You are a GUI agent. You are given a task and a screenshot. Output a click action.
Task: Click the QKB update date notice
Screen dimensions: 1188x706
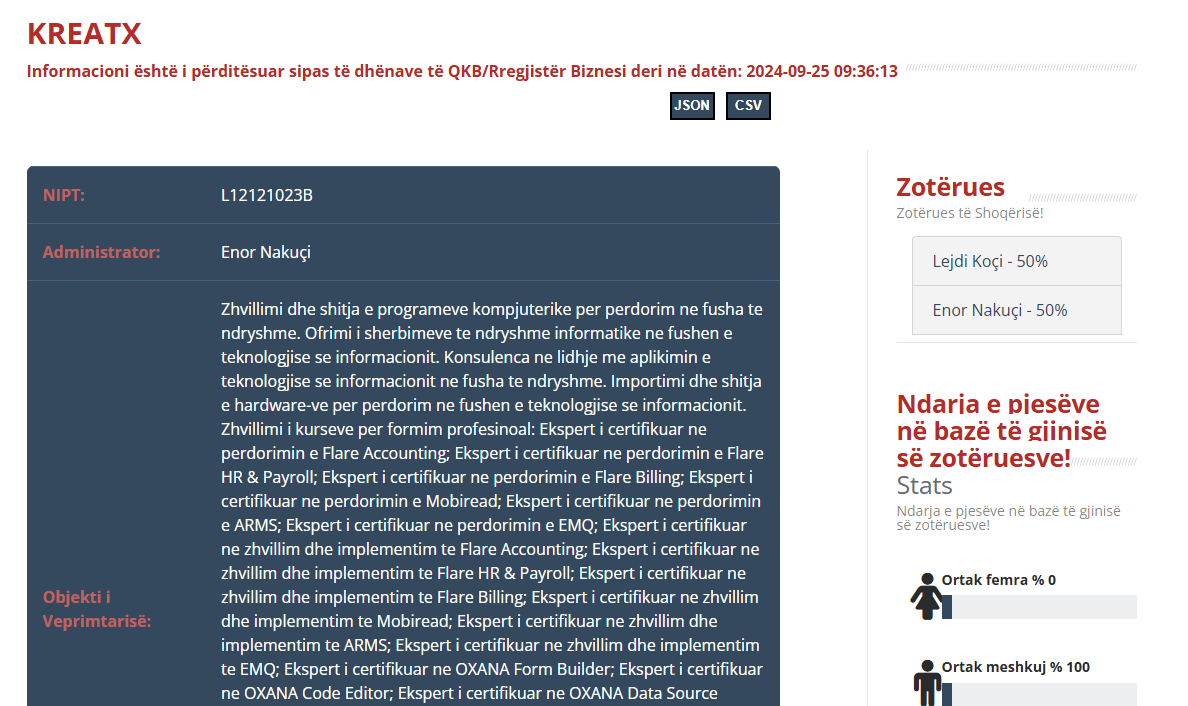462,71
